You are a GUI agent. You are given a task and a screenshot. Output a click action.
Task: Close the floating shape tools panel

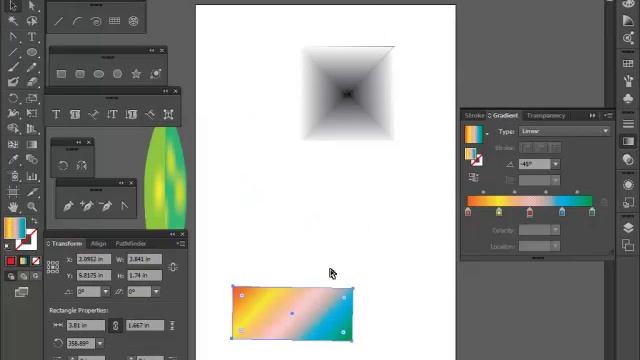(x=162, y=50)
